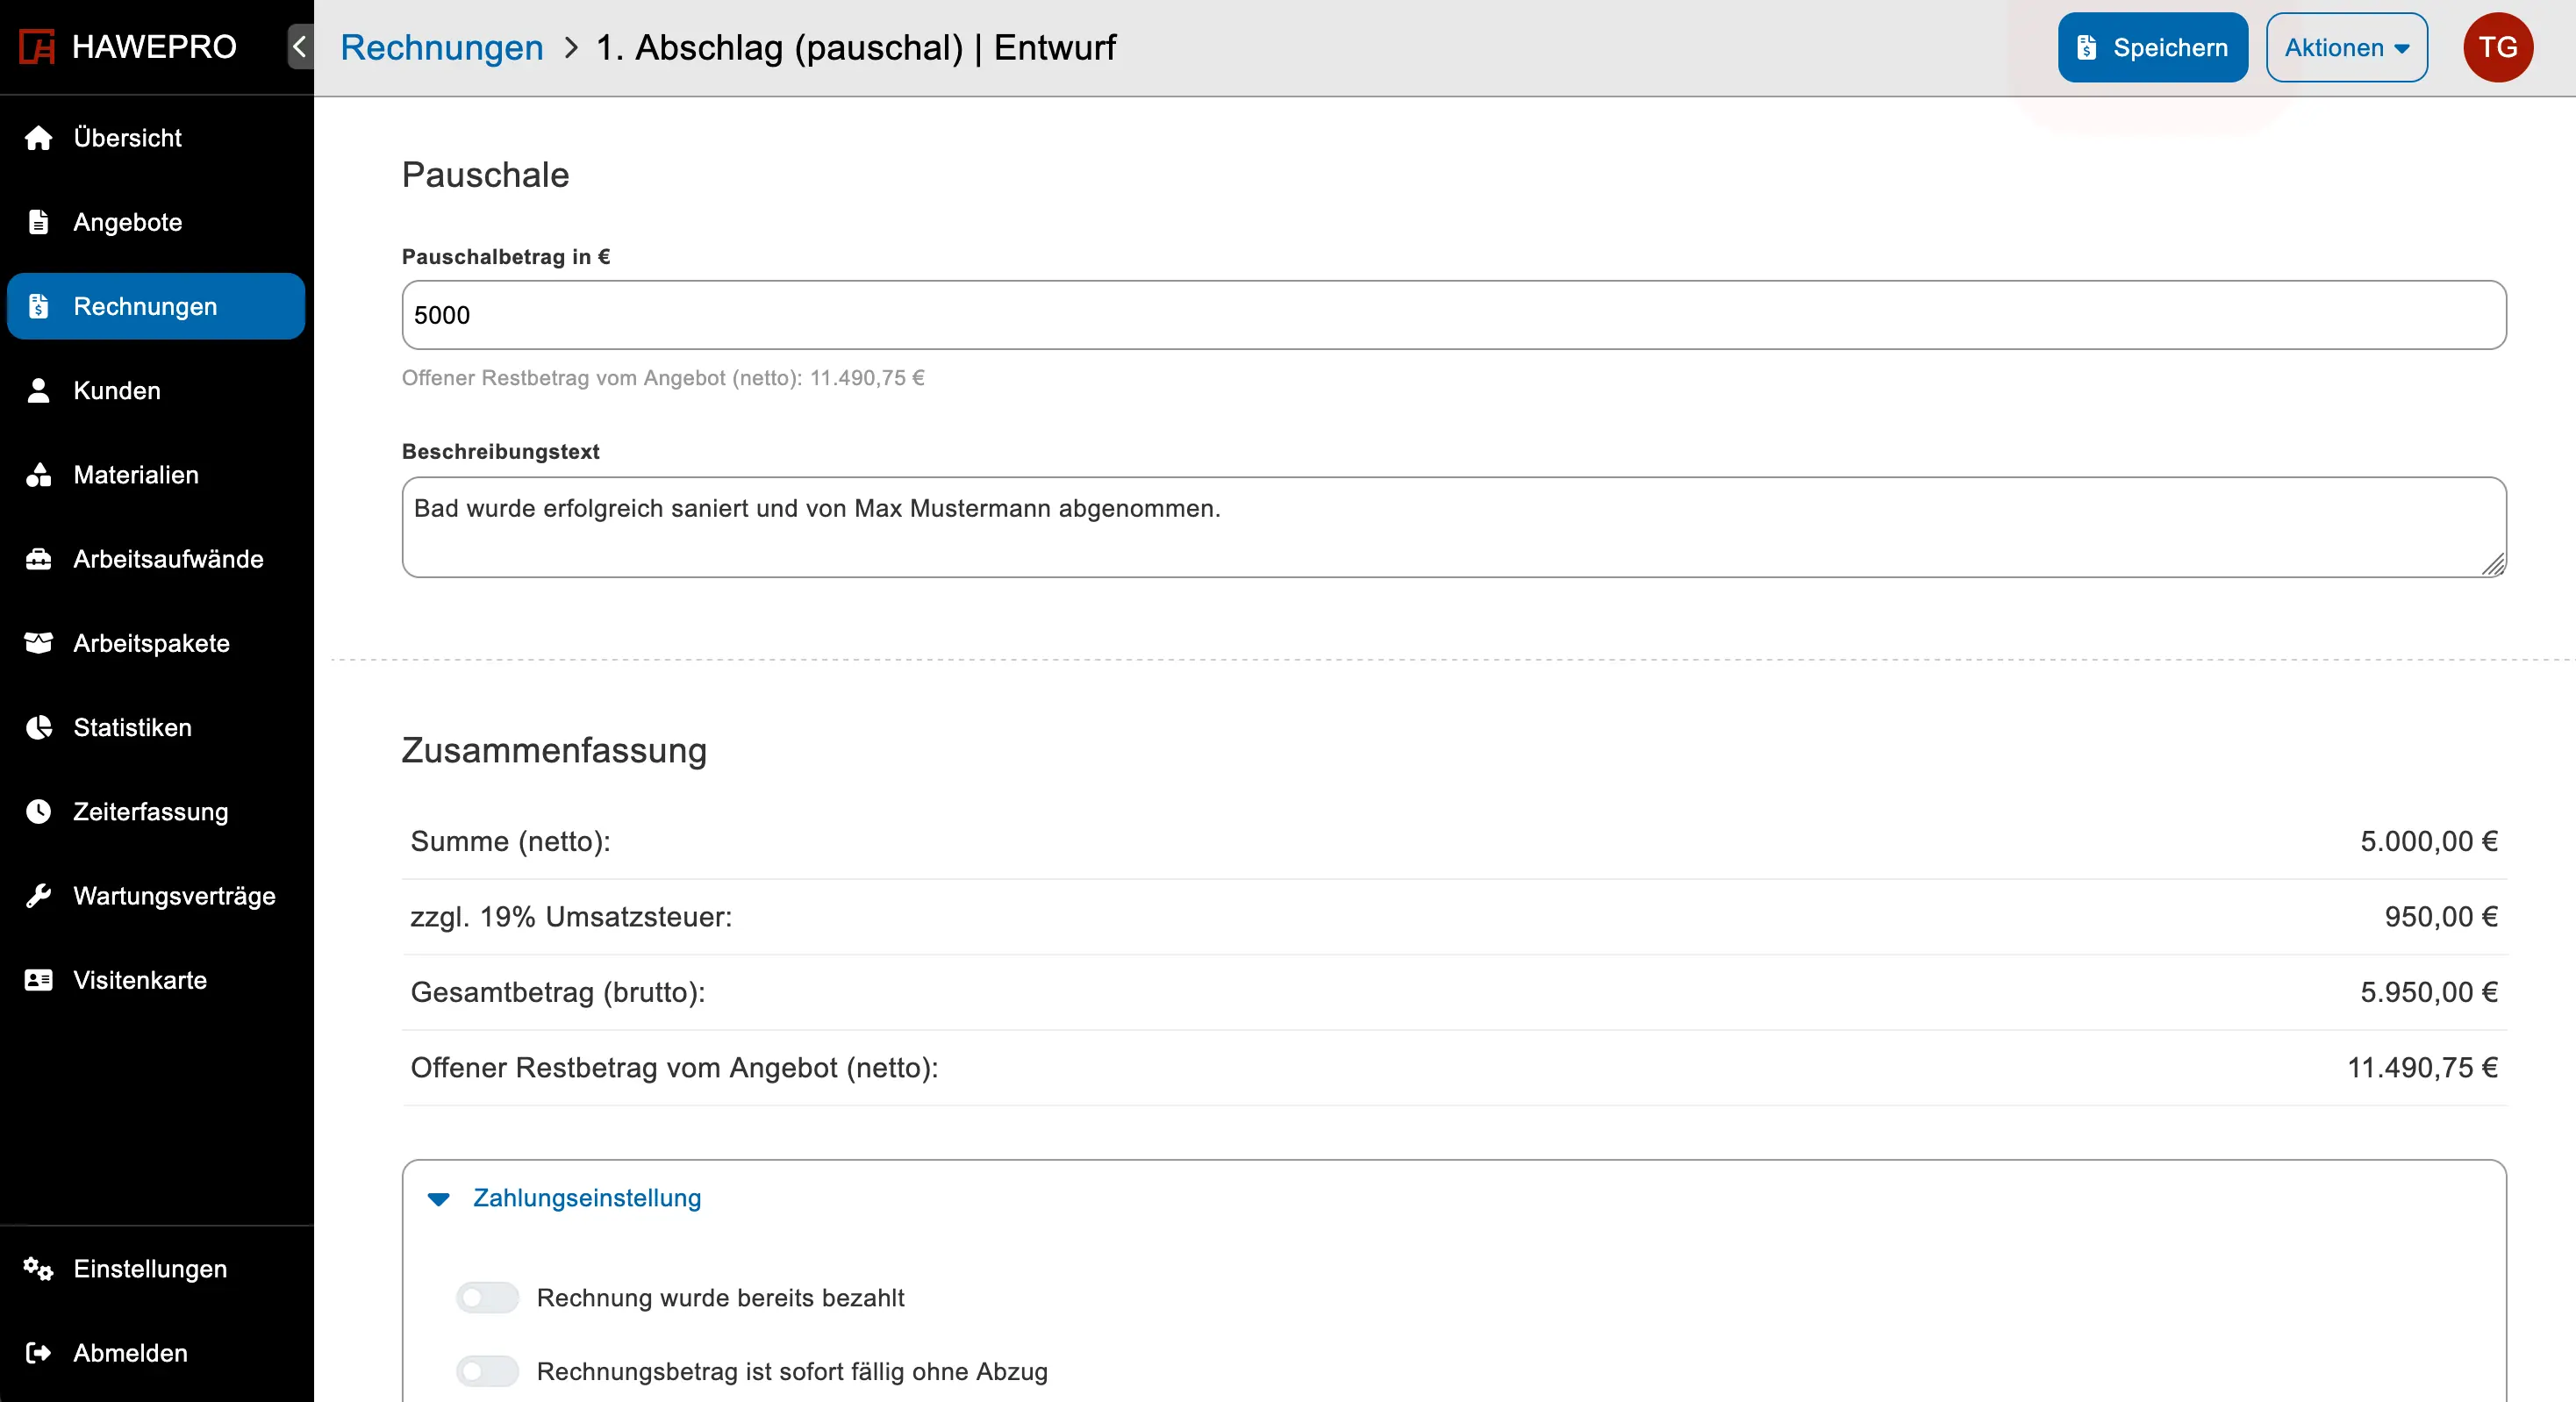2576x1402 pixels.
Task: Click the Zeiterfassung clock icon
Action: (x=38, y=811)
